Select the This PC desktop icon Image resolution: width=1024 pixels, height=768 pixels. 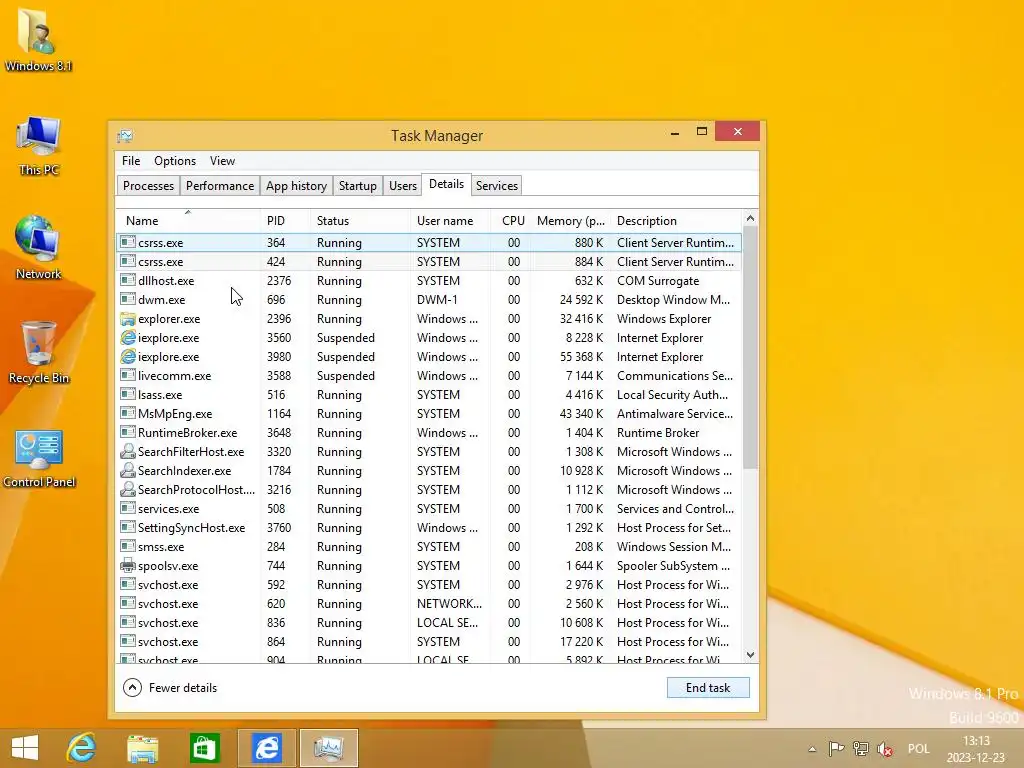[x=39, y=146]
